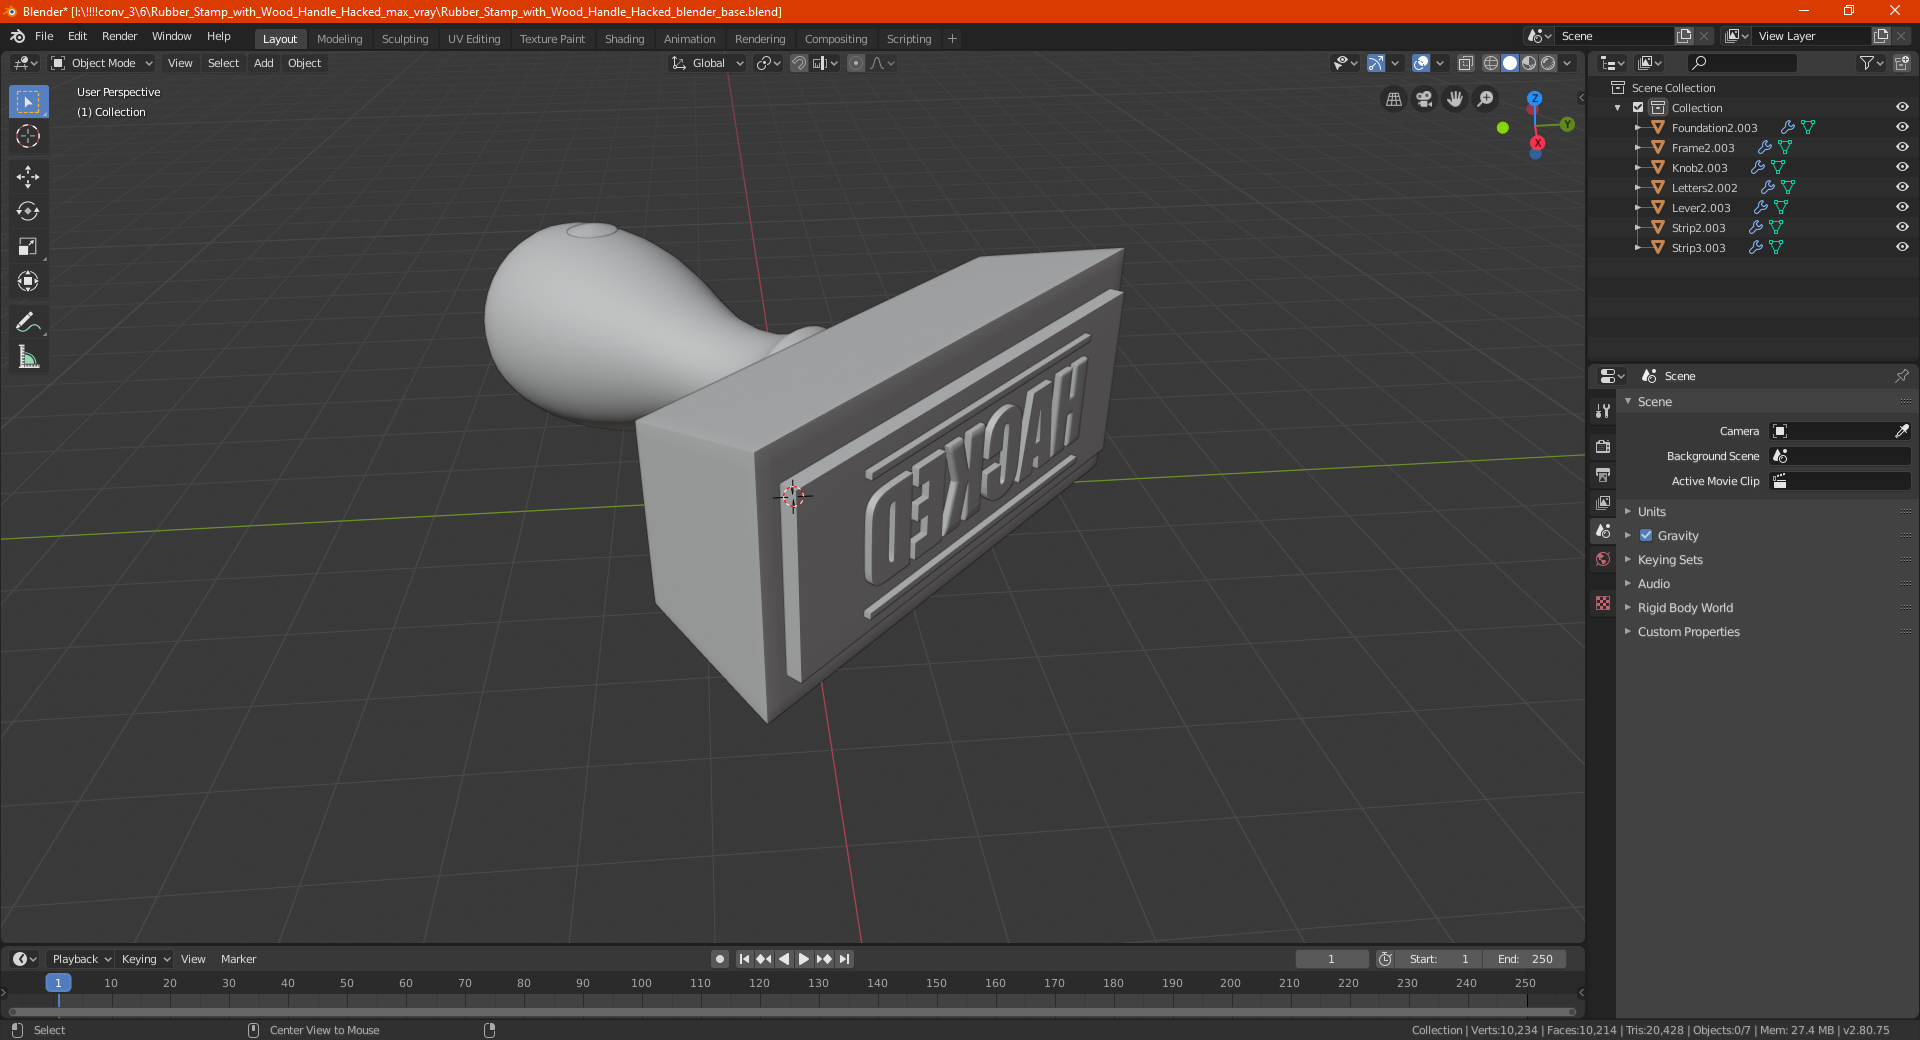Uncheck the Gravity checkbox
The height and width of the screenshot is (1040, 1920).
tap(1646, 535)
